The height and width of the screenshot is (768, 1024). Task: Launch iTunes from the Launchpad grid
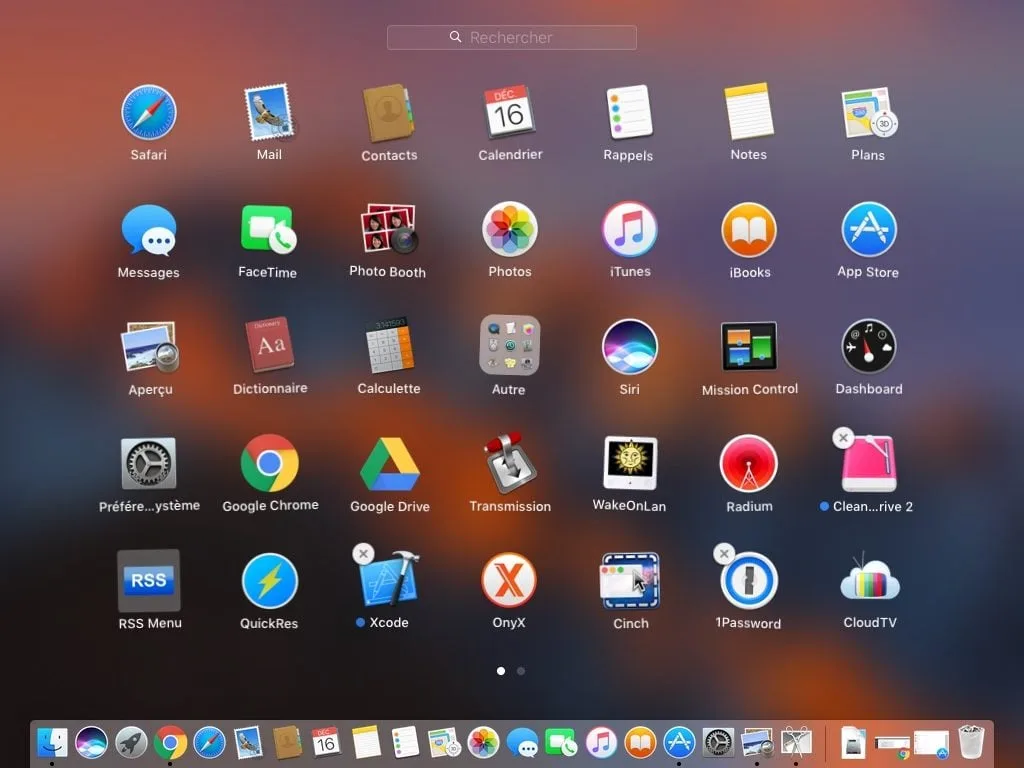630,229
